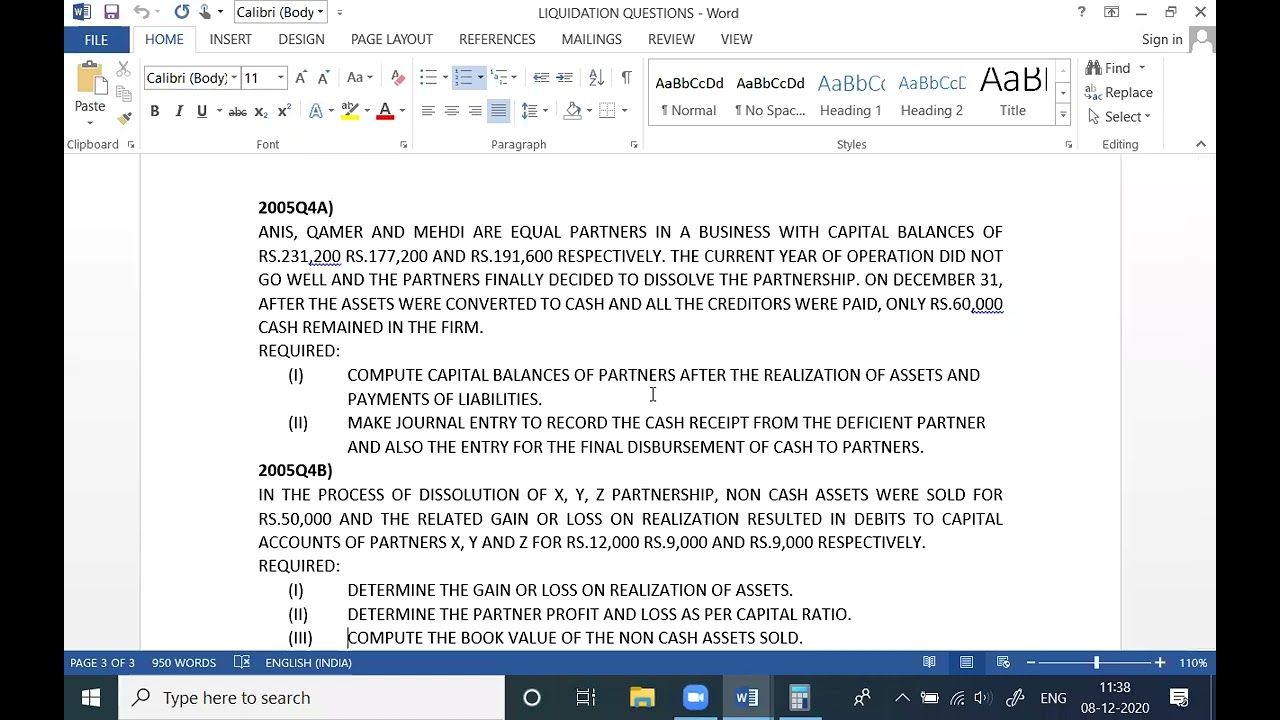Click the zoom slider handle

click(x=1096, y=662)
